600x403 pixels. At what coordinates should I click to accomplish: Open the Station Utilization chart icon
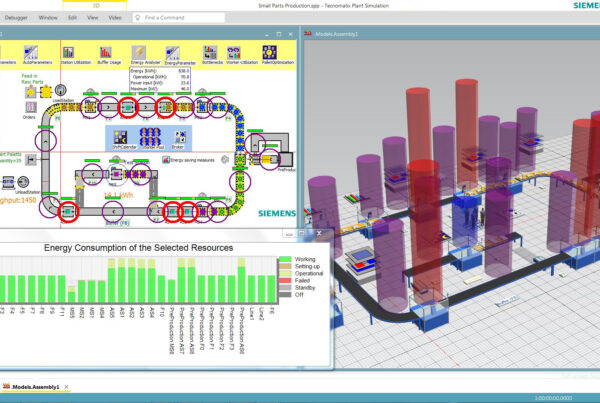(x=68, y=52)
